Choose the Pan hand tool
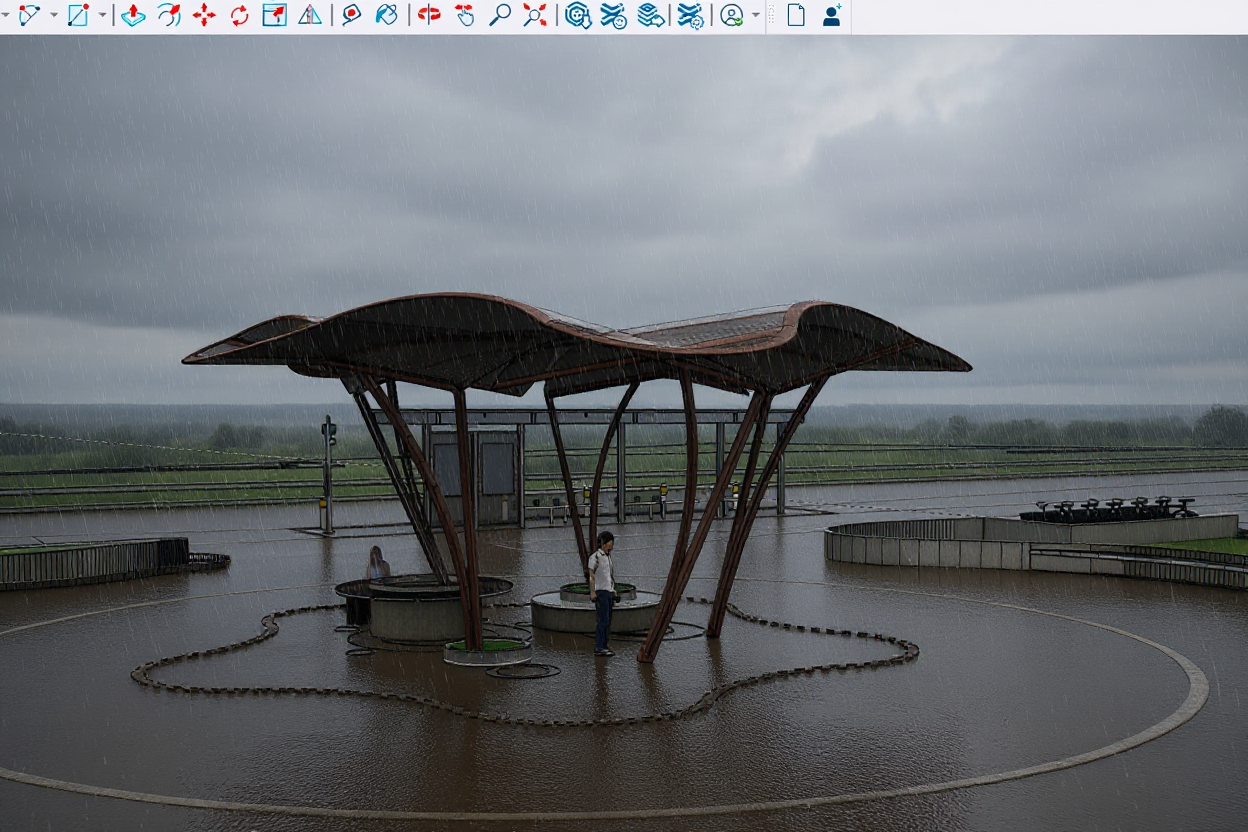The height and width of the screenshot is (832, 1248). [464, 15]
